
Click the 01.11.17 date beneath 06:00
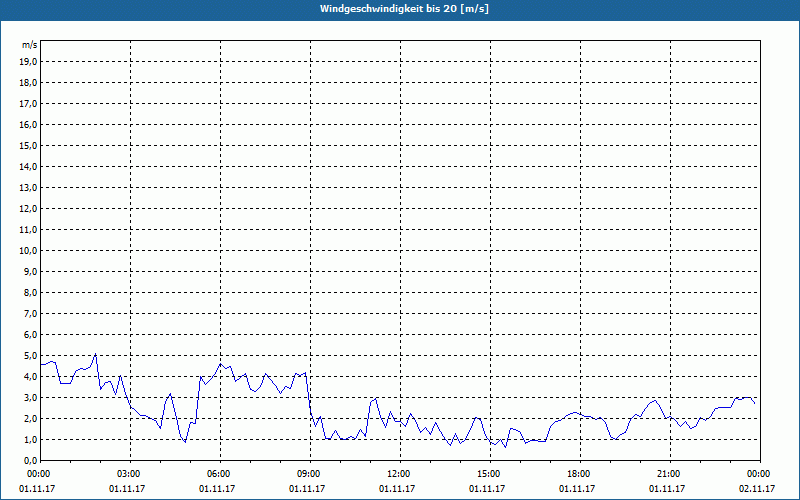[x=217, y=488]
